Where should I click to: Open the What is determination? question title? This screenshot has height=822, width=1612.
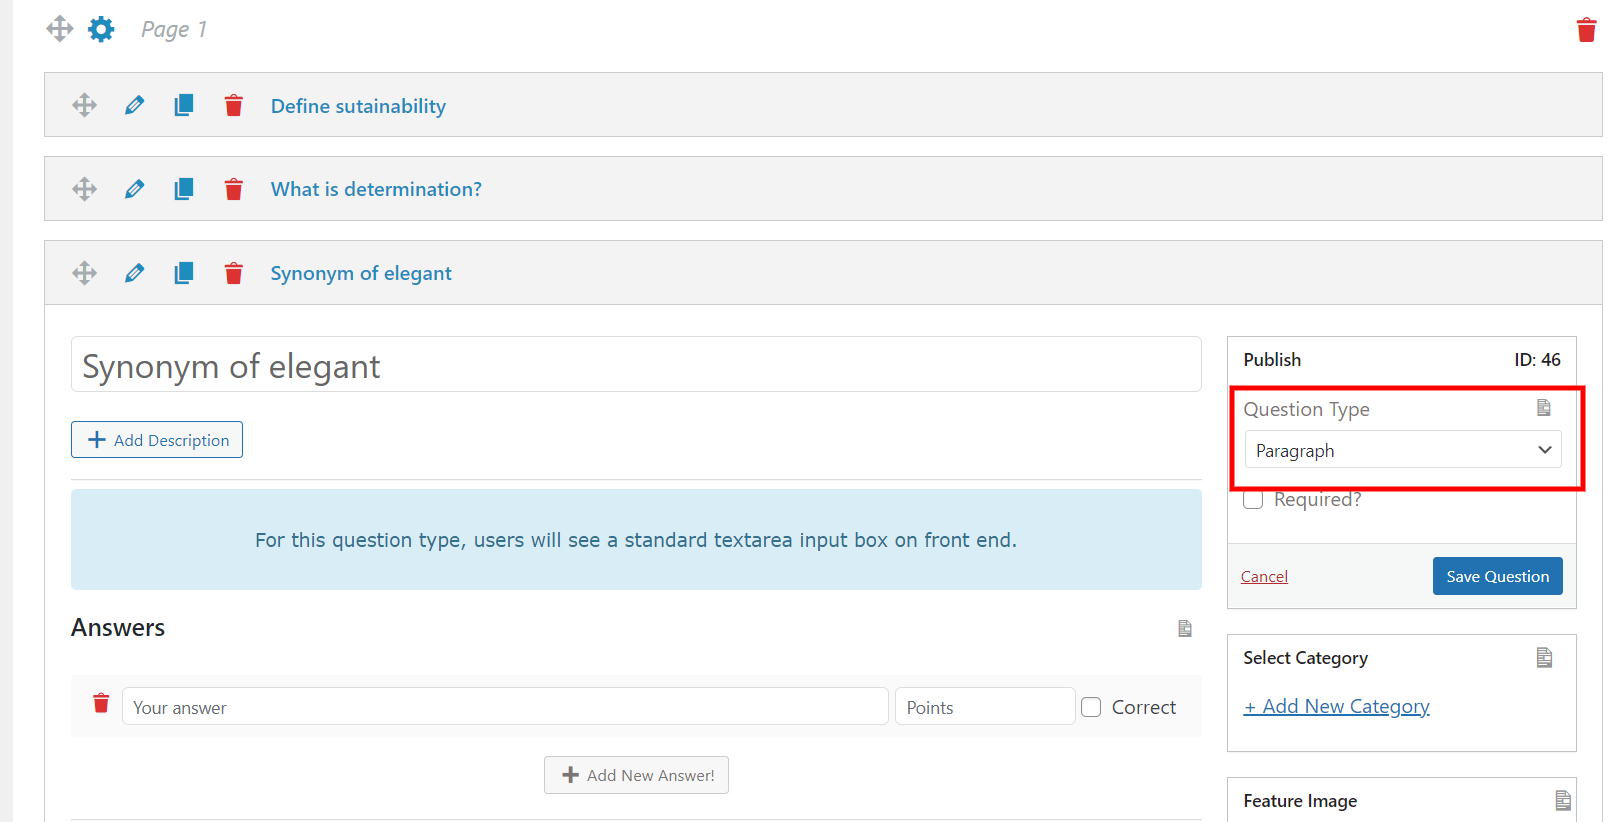click(x=376, y=189)
